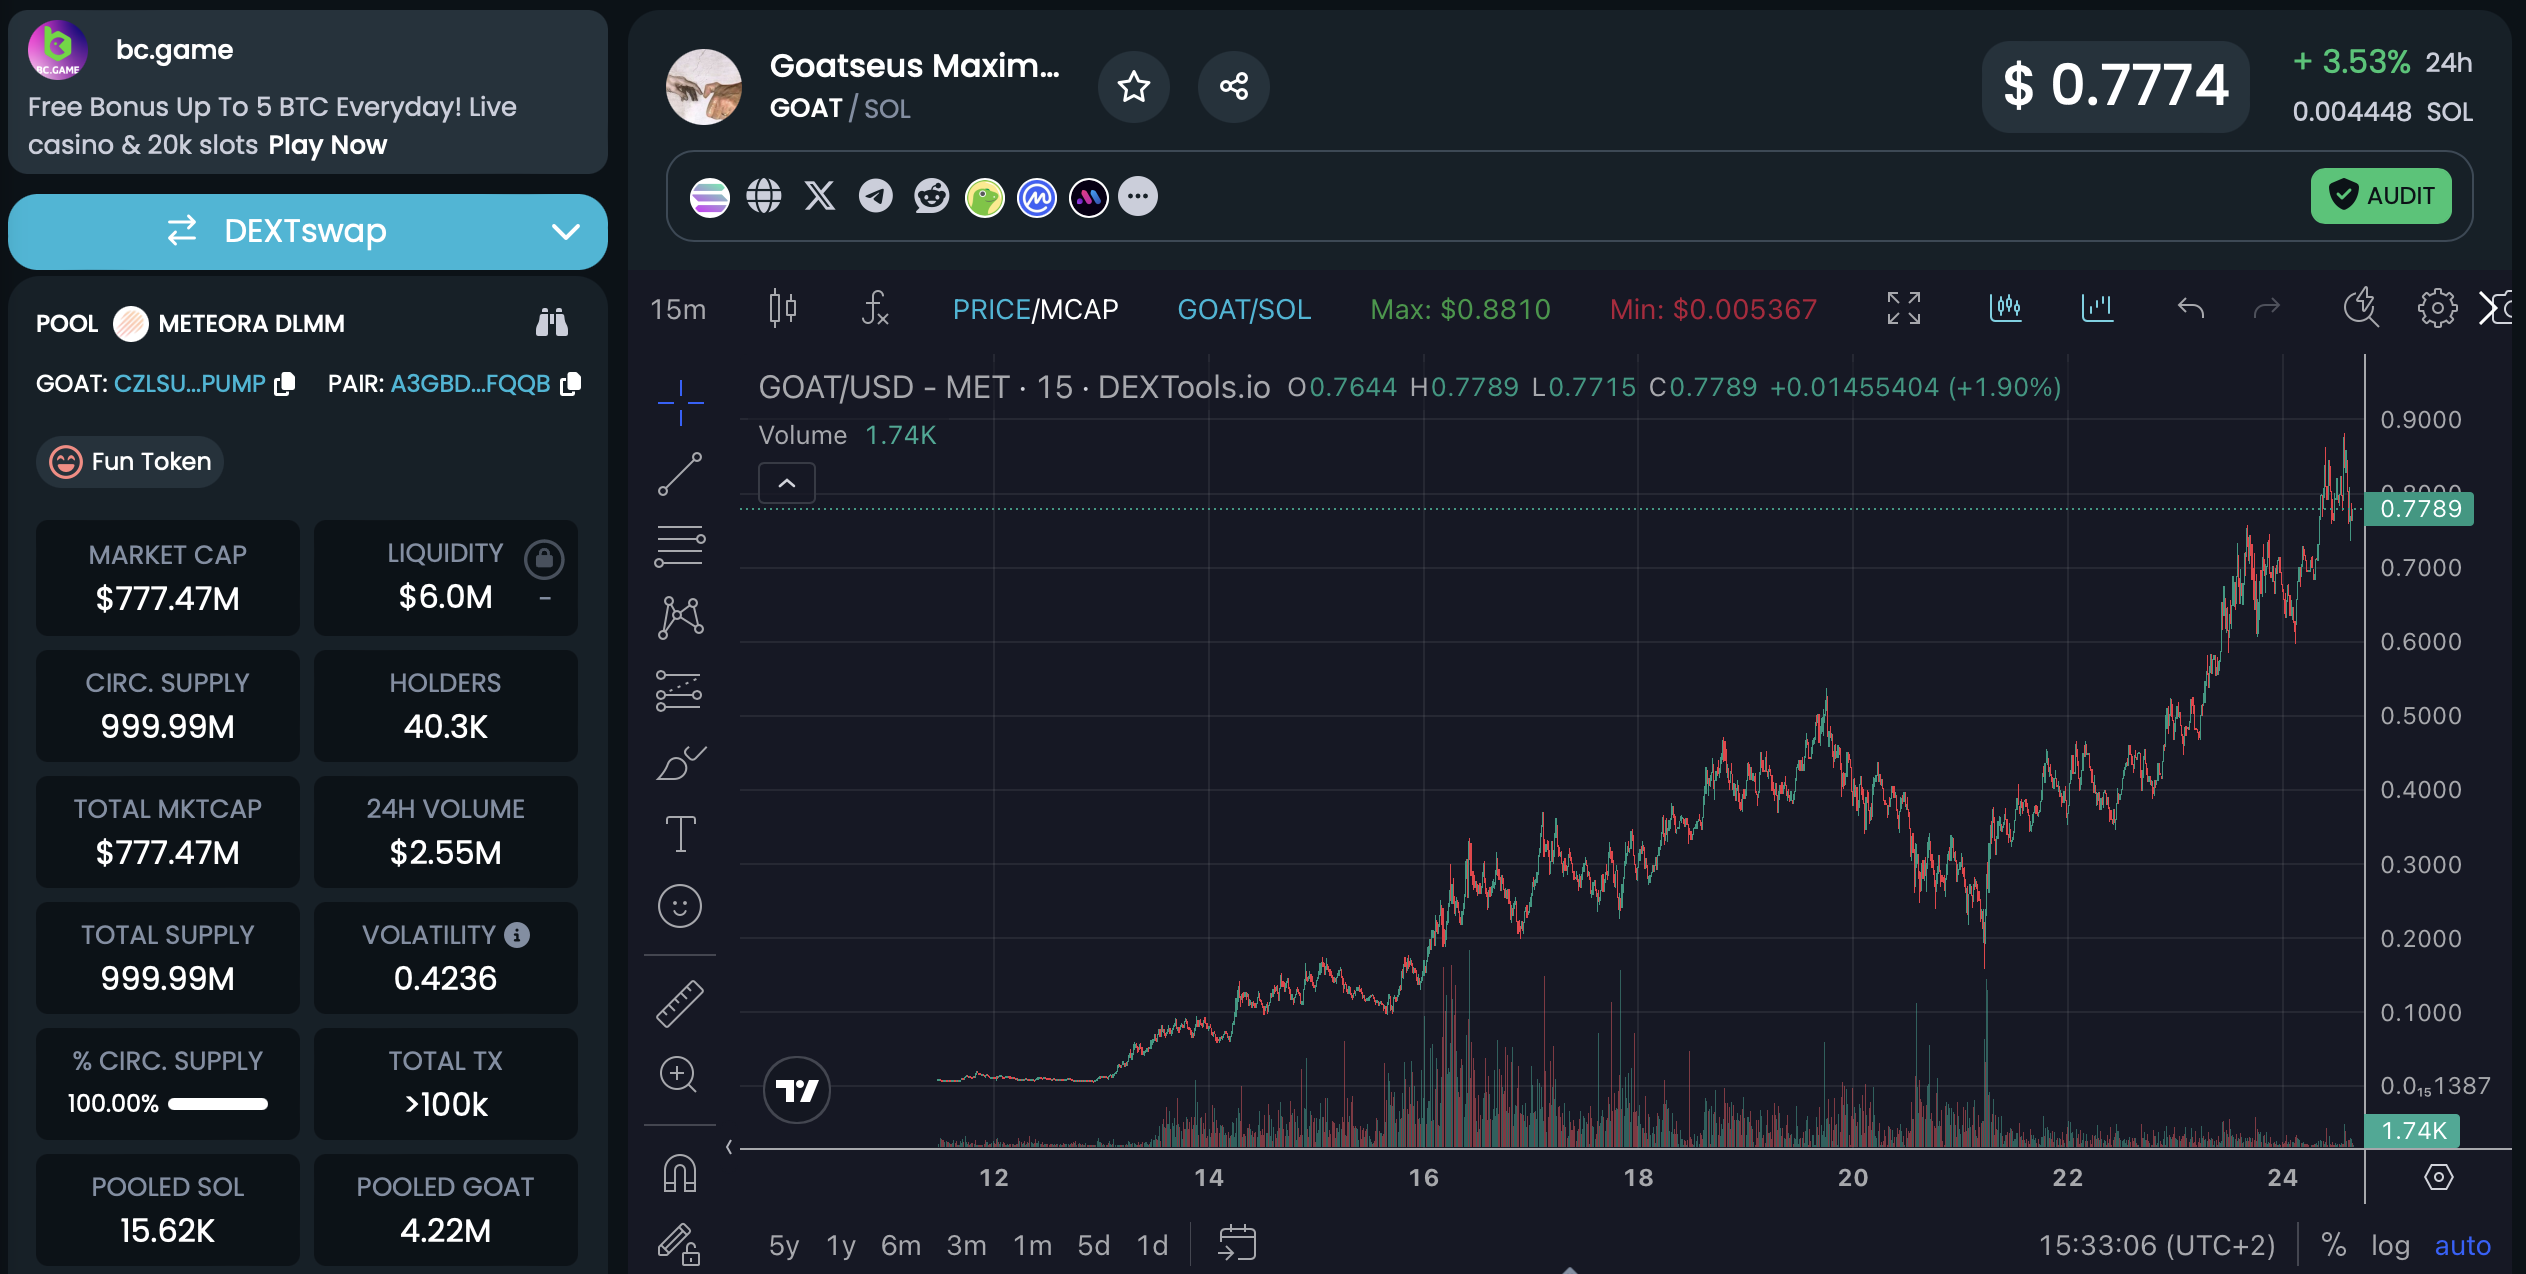Collapse the chart legend with caret button

787,484
